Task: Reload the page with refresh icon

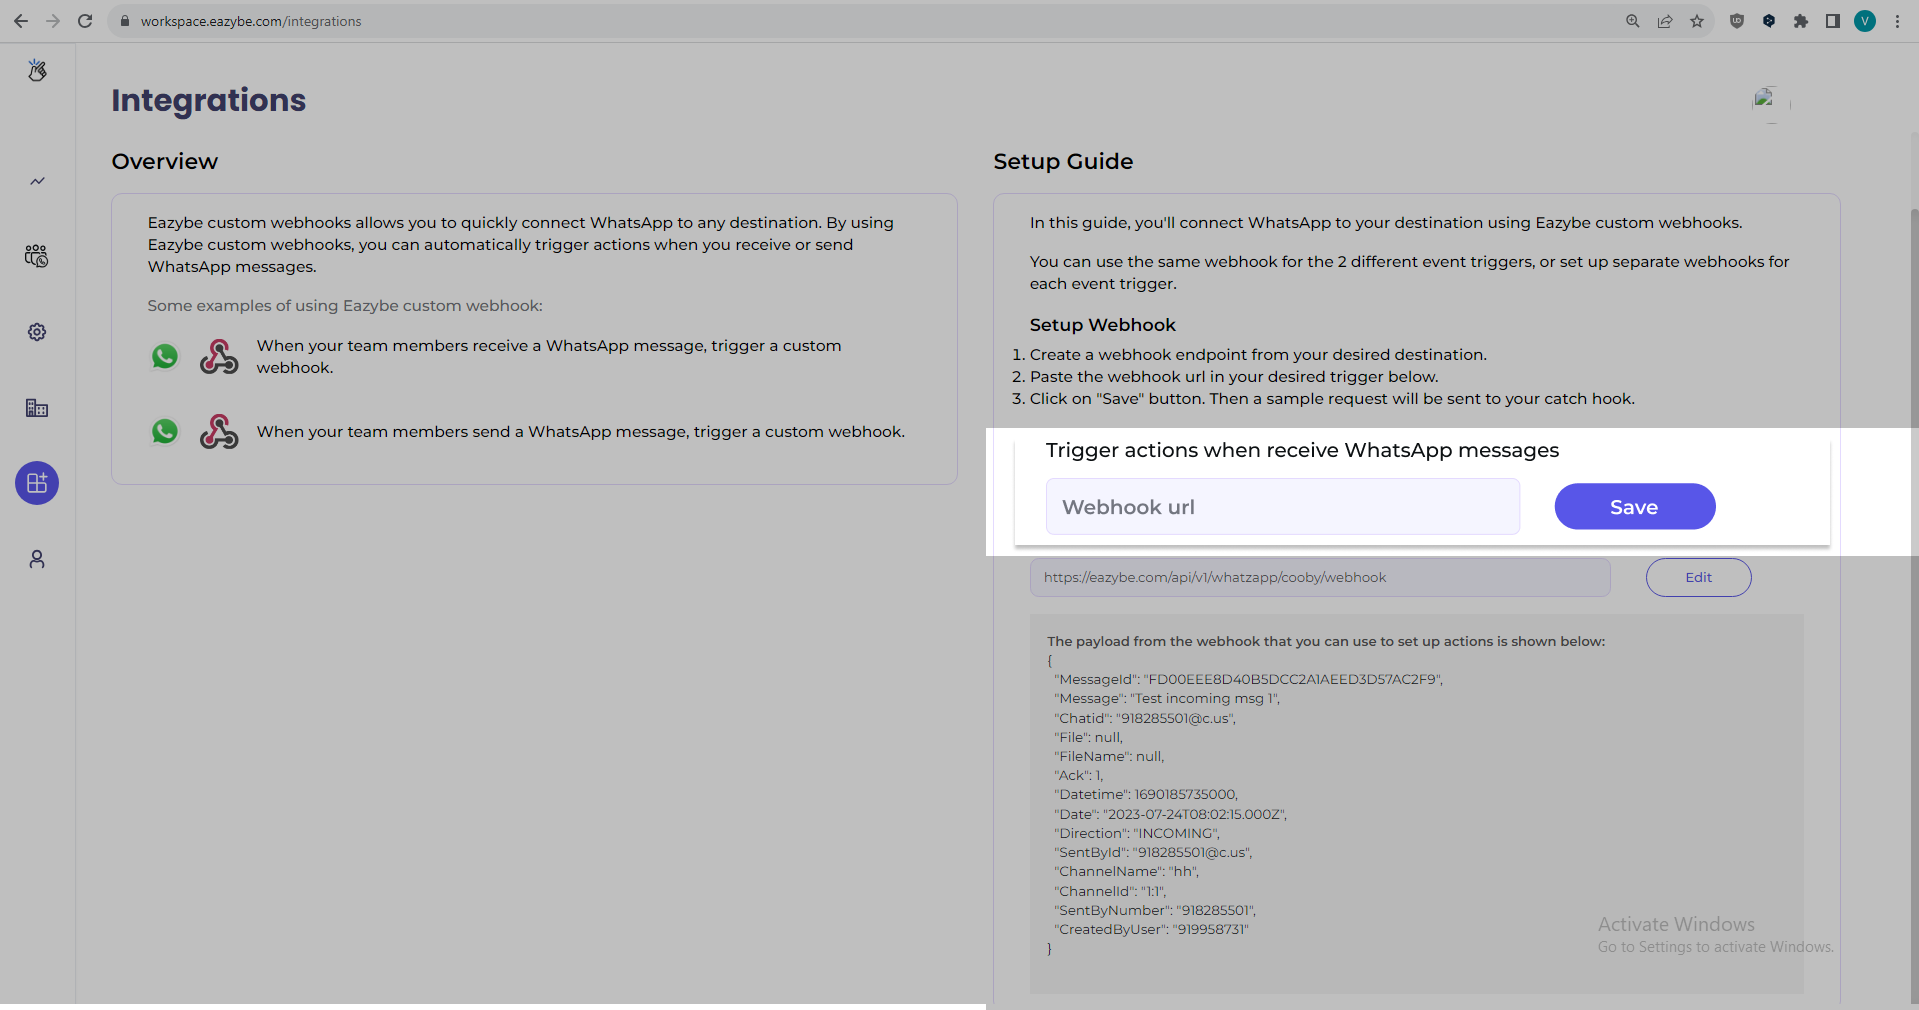Action: [x=85, y=21]
